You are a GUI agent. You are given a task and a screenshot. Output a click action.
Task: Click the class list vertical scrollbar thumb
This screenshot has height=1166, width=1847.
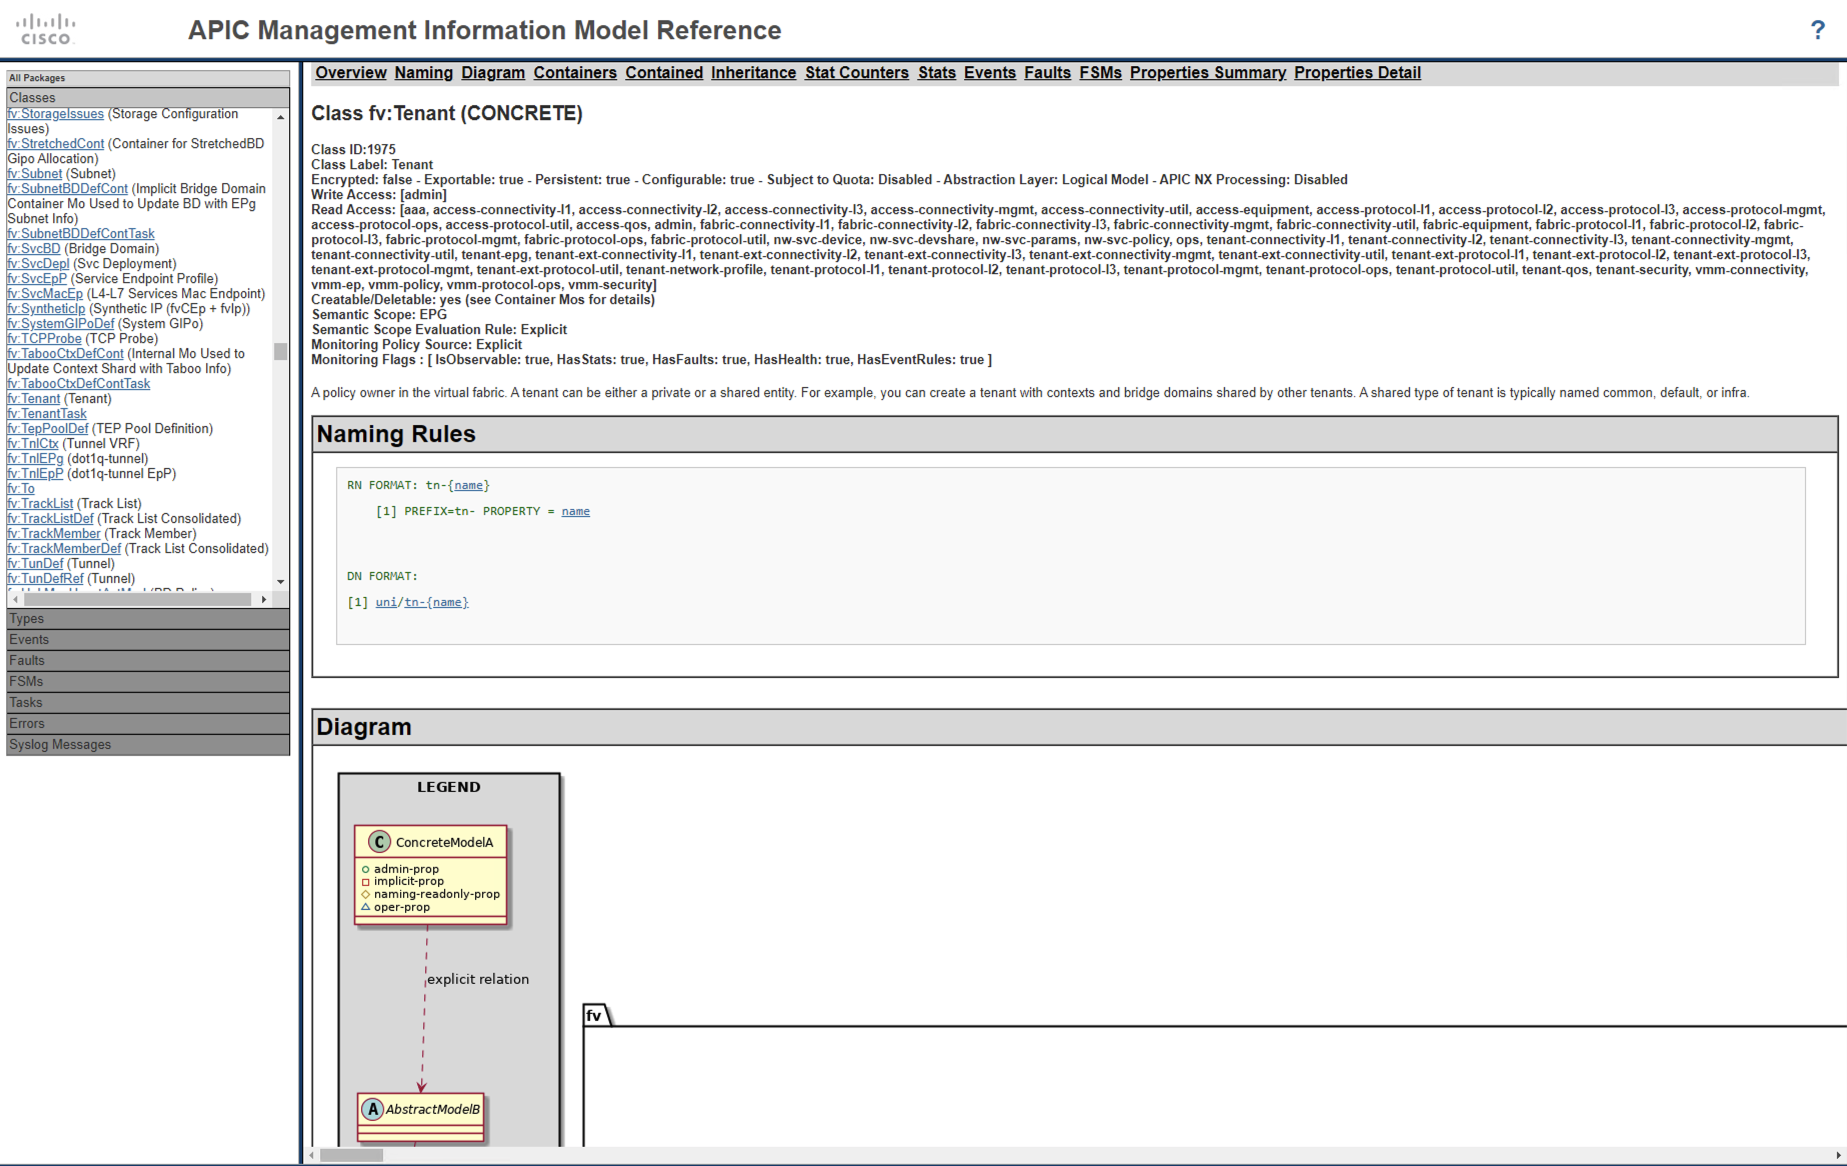(x=281, y=352)
